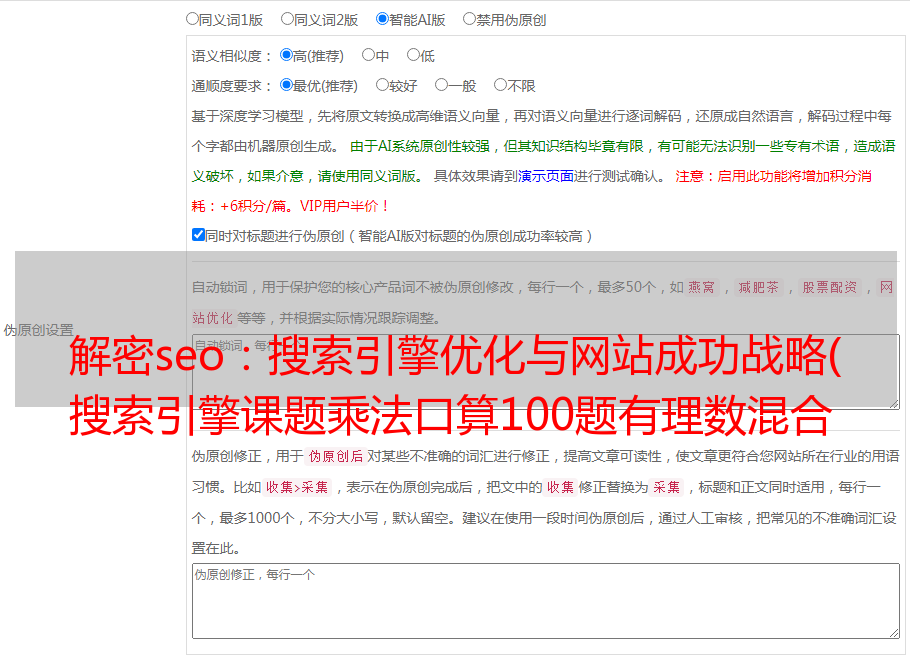911x658 pixels.
Task: Select 禁用伪原创 radio option
Action: click(469, 19)
